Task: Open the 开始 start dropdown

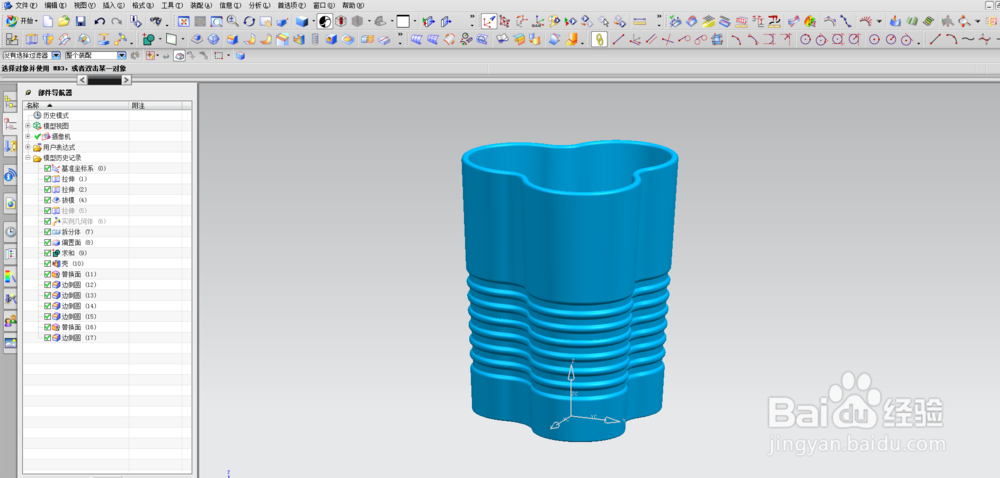Action: [x=21, y=21]
